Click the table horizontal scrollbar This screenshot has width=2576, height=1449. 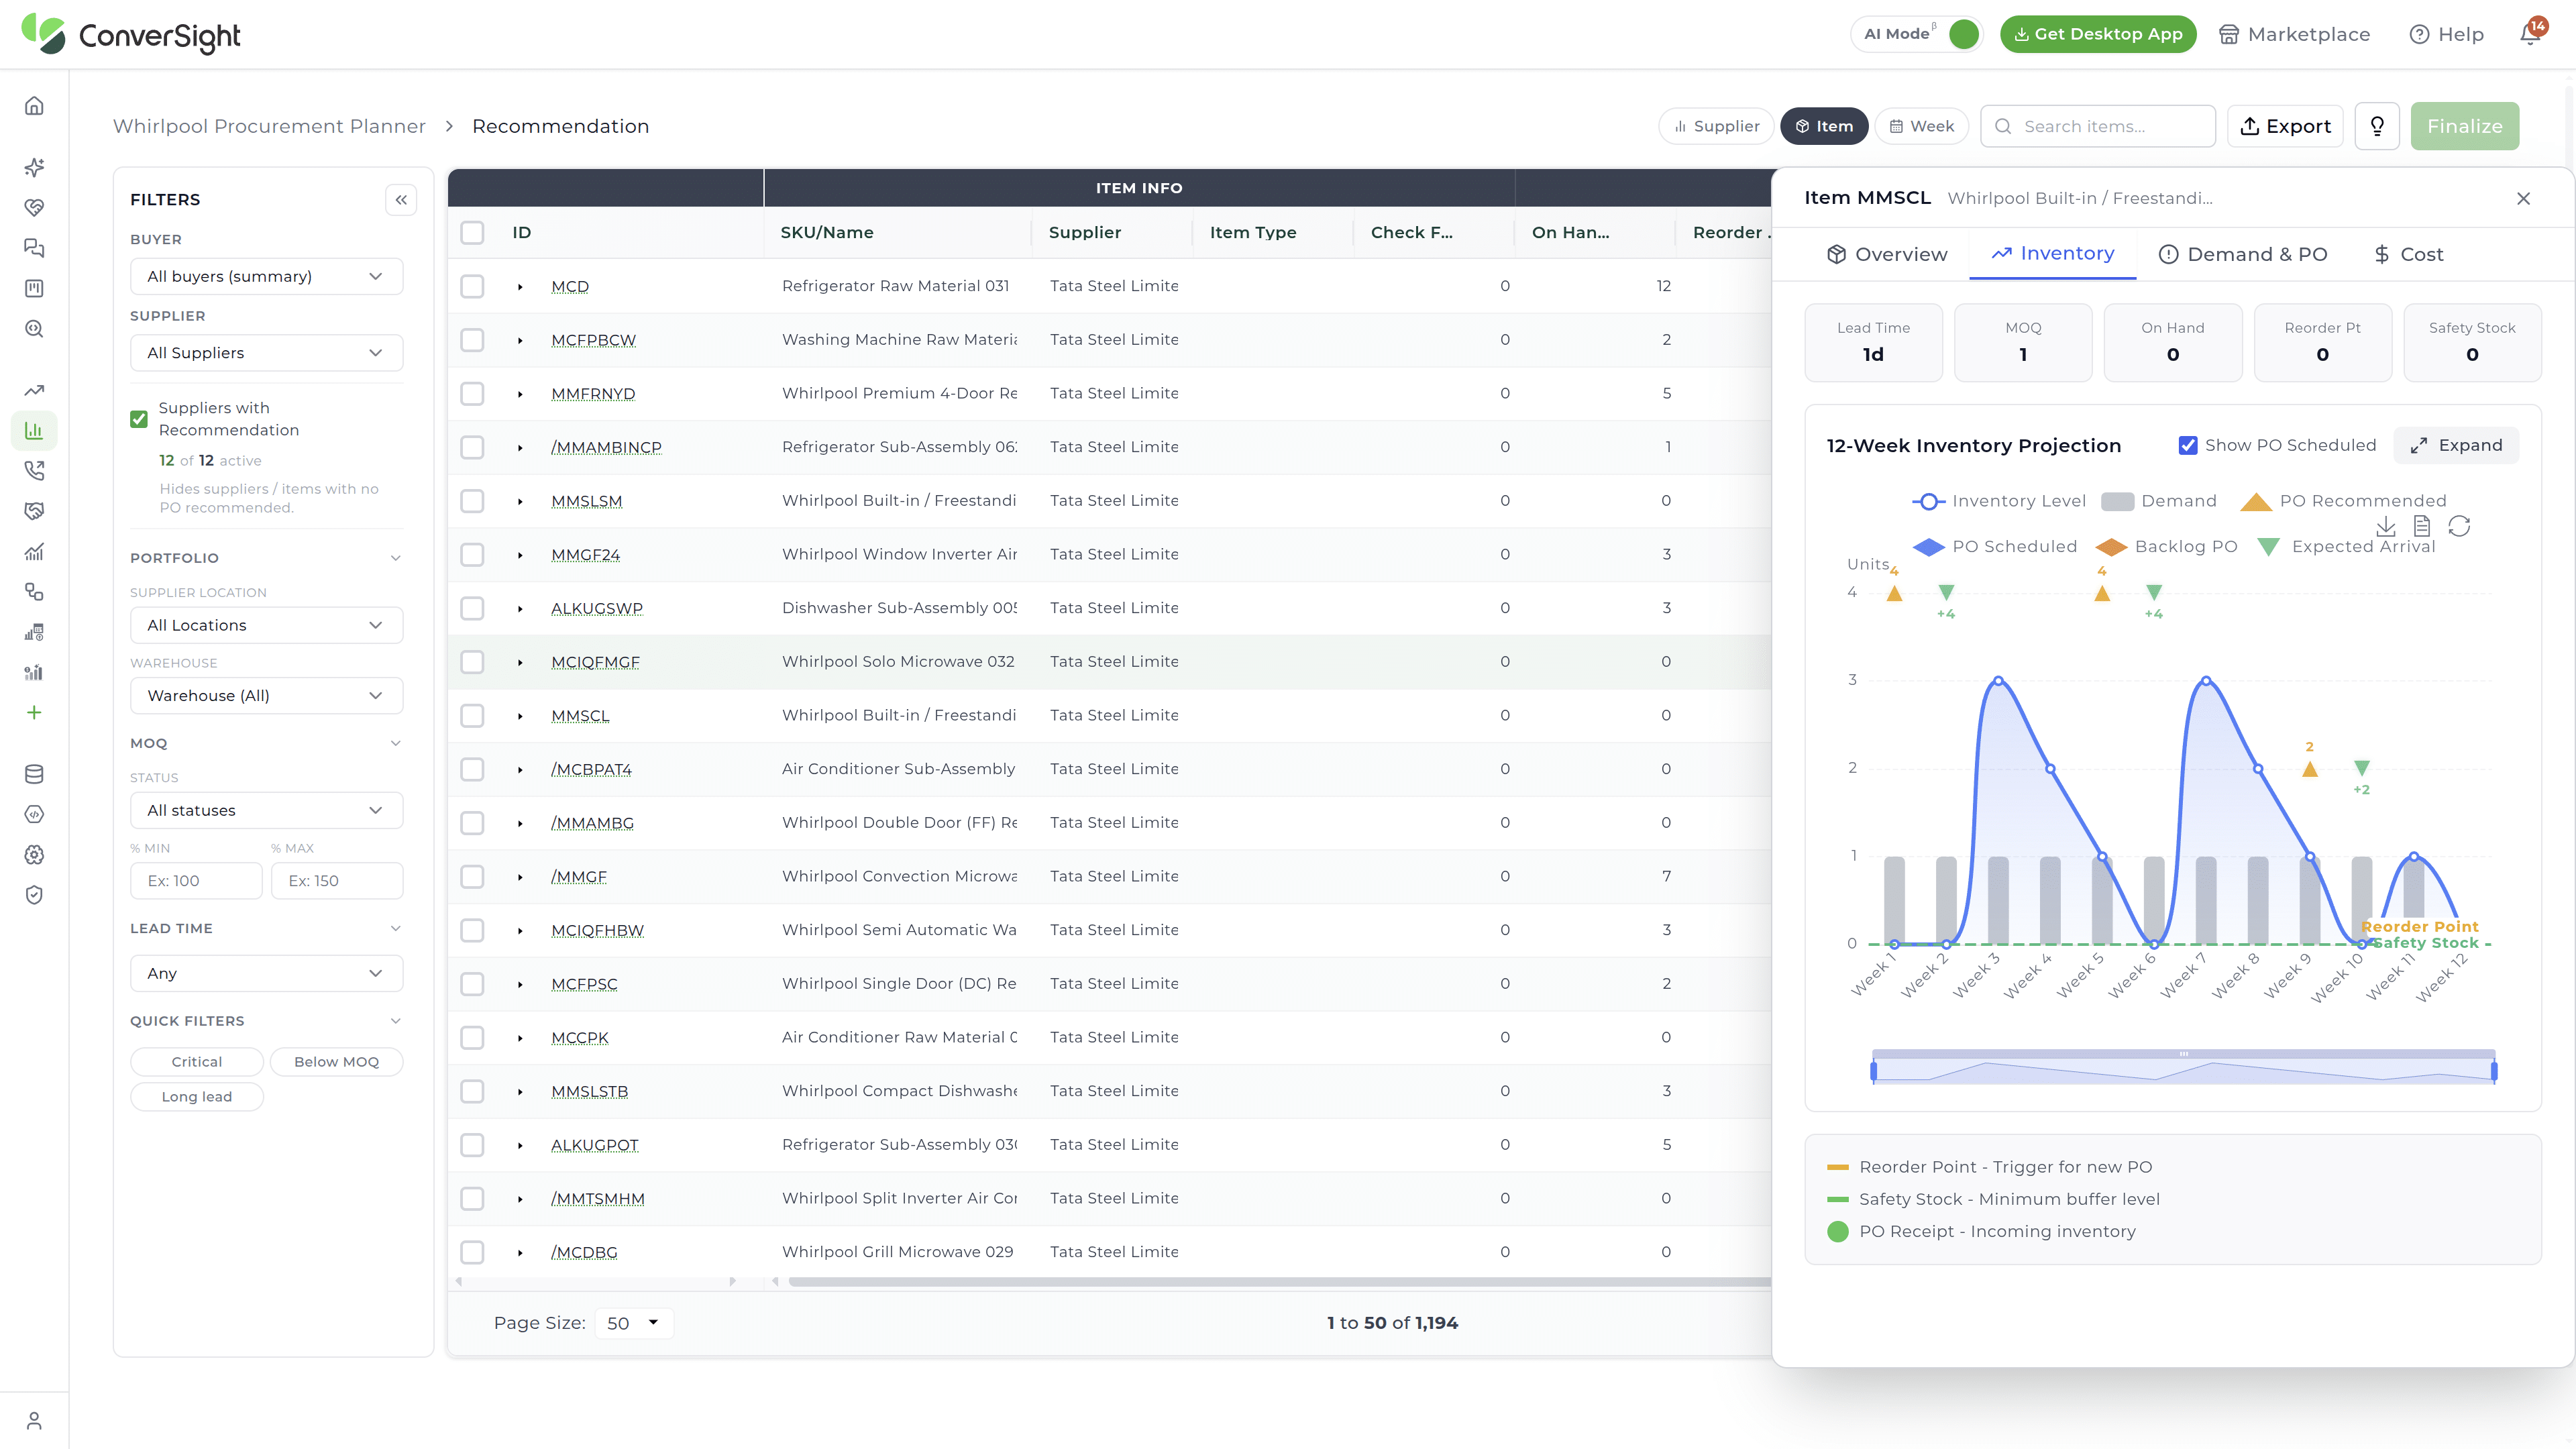[x=1280, y=1282]
